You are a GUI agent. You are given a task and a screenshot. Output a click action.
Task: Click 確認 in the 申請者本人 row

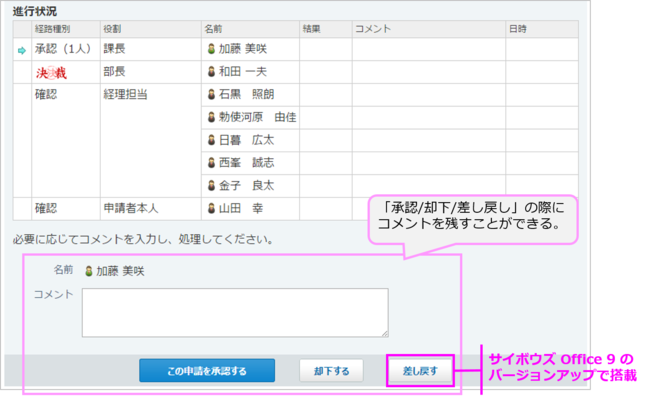pyautogui.click(x=46, y=208)
